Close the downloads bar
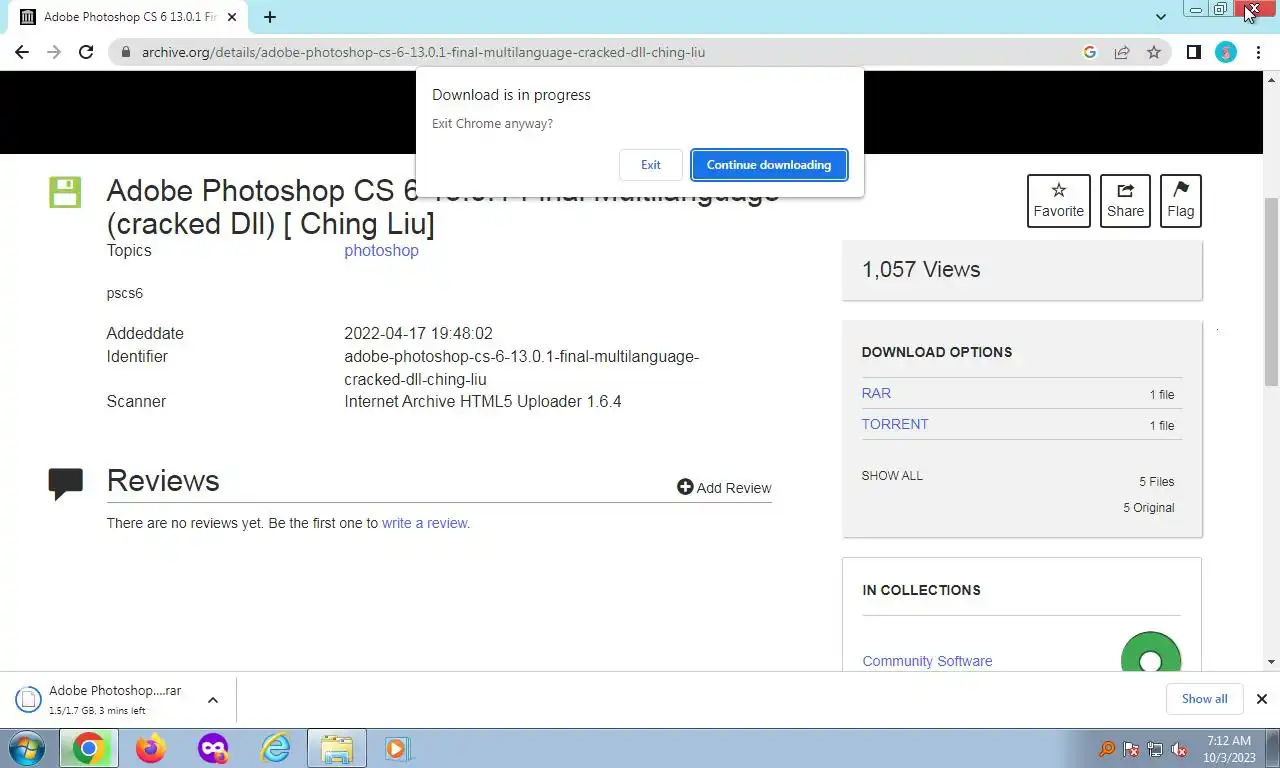This screenshot has width=1280, height=768. point(1262,699)
